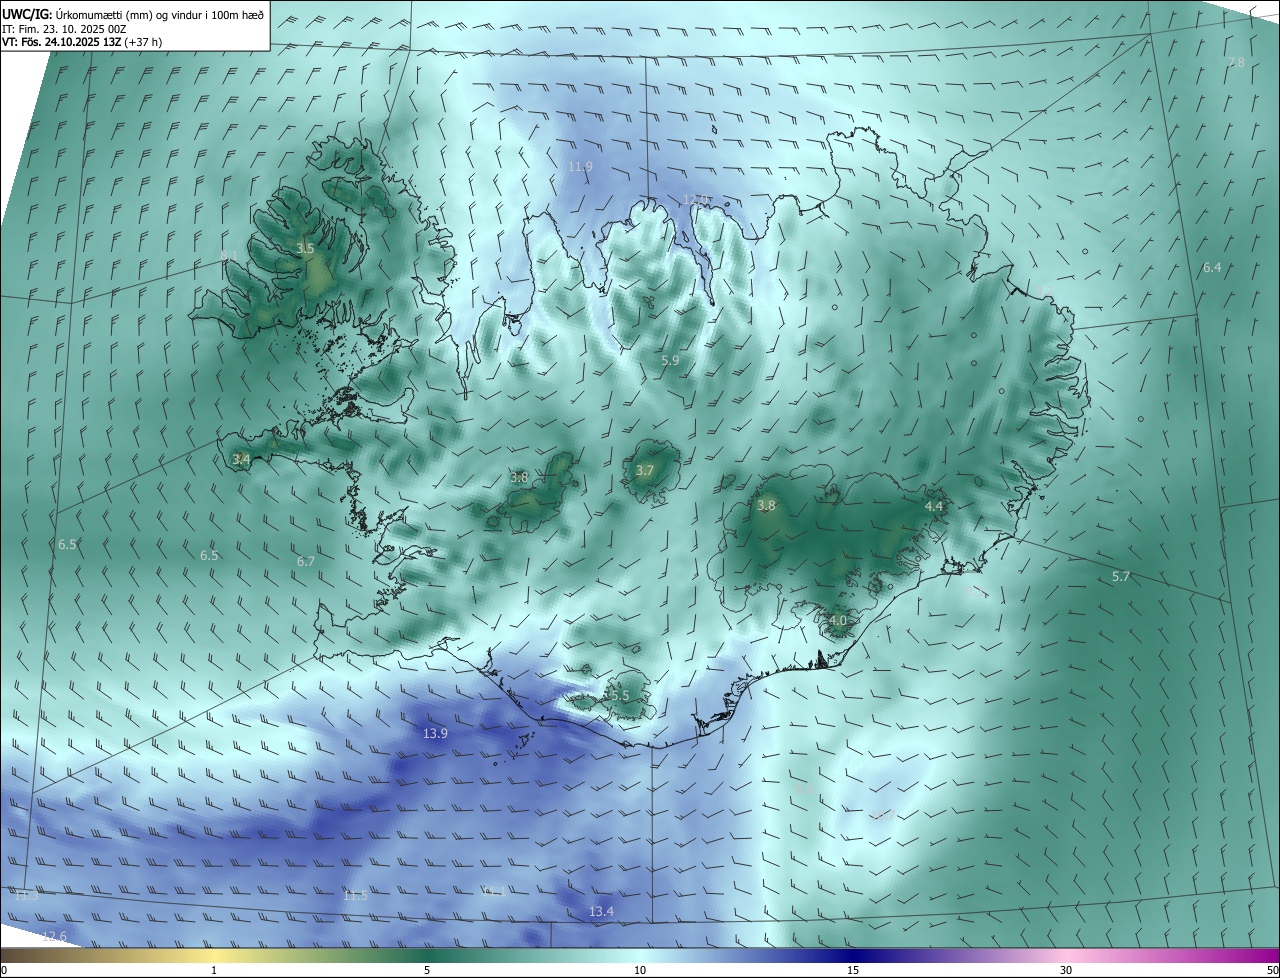The height and width of the screenshot is (978, 1280).
Task: Click the colorbar tick labeled 30
Action: click(x=1066, y=970)
